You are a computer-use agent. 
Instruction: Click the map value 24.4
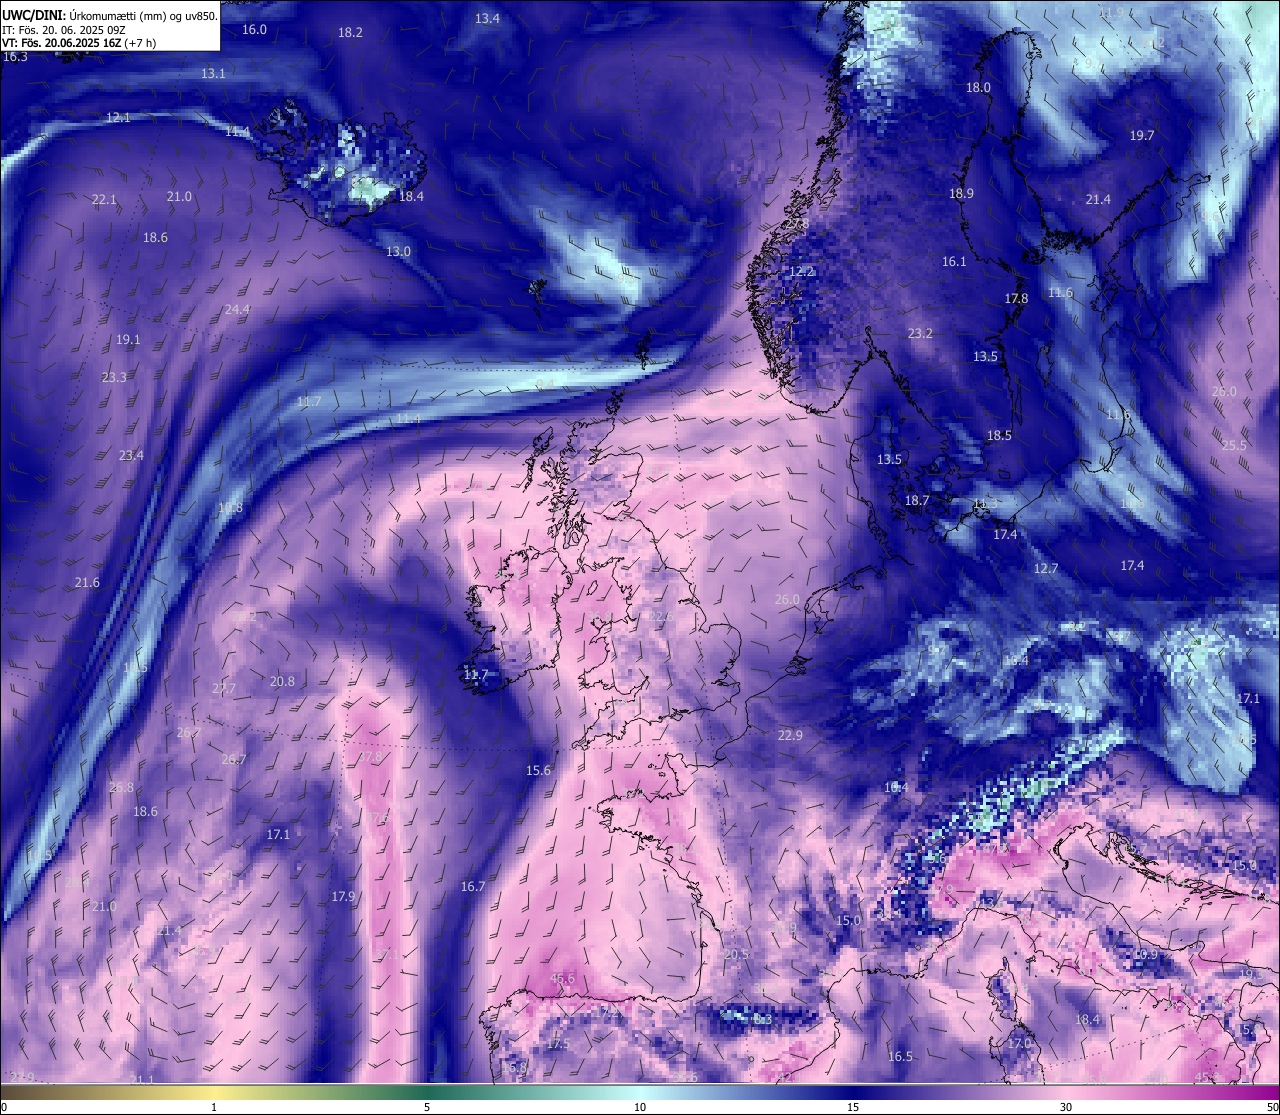[237, 310]
